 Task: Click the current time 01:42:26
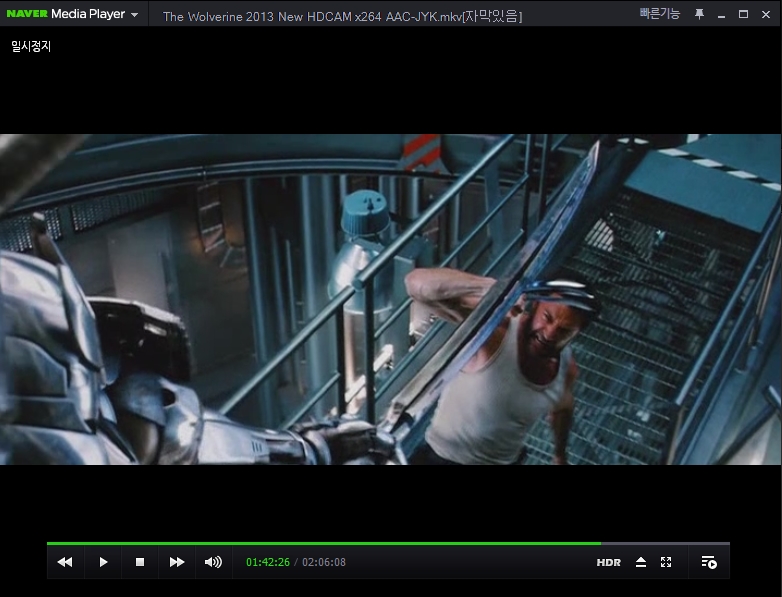coord(268,562)
